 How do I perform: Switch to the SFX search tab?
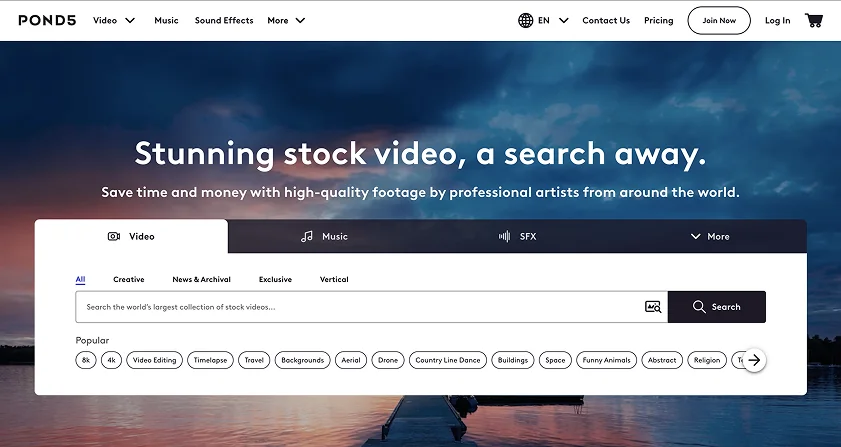click(518, 236)
